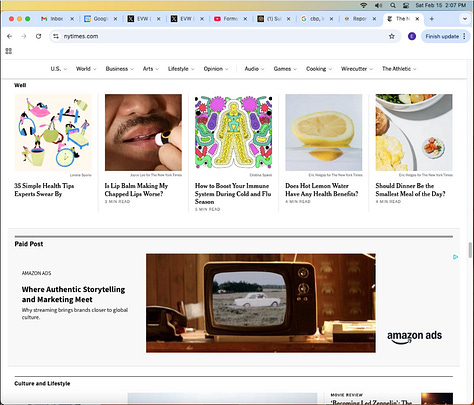The image size is (474, 405).
Task: Click the date and time in menu bar
Action: point(441,5)
